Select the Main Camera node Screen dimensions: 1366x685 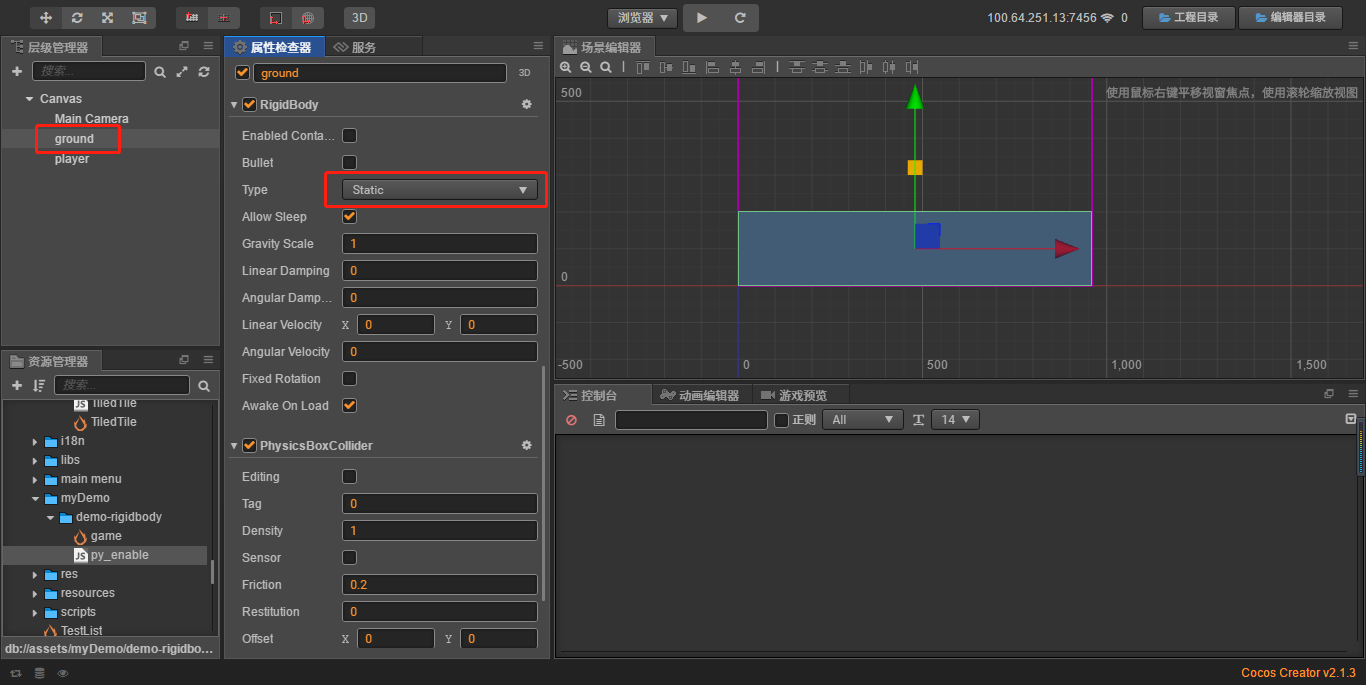(x=91, y=119)
